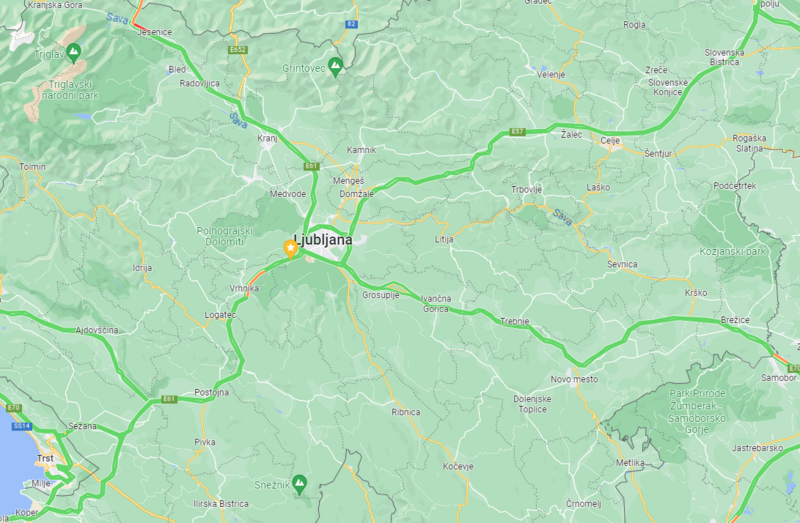Image resolution: width=800 pixels, height=523 pixels.
Task: Select the Kozjanski park label
Action: click(x=733, y=252)
